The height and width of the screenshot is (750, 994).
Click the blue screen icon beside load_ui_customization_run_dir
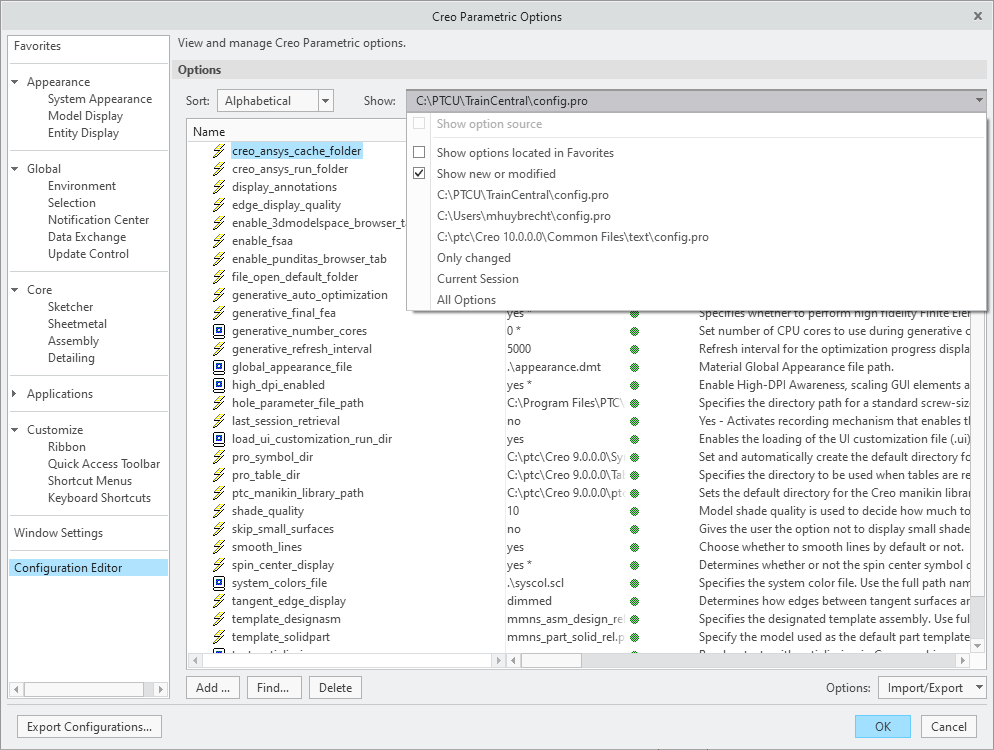point(219,439)
